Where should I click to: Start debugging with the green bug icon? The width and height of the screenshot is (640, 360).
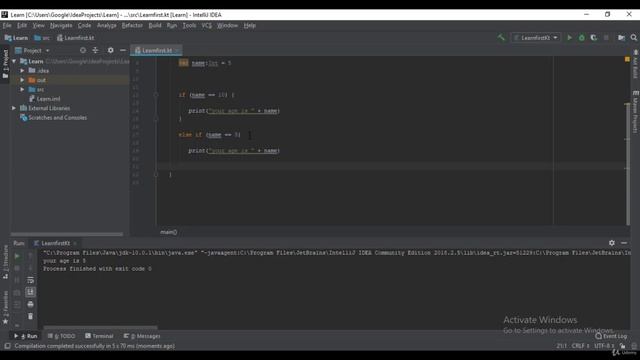click(x=582, y=38)
